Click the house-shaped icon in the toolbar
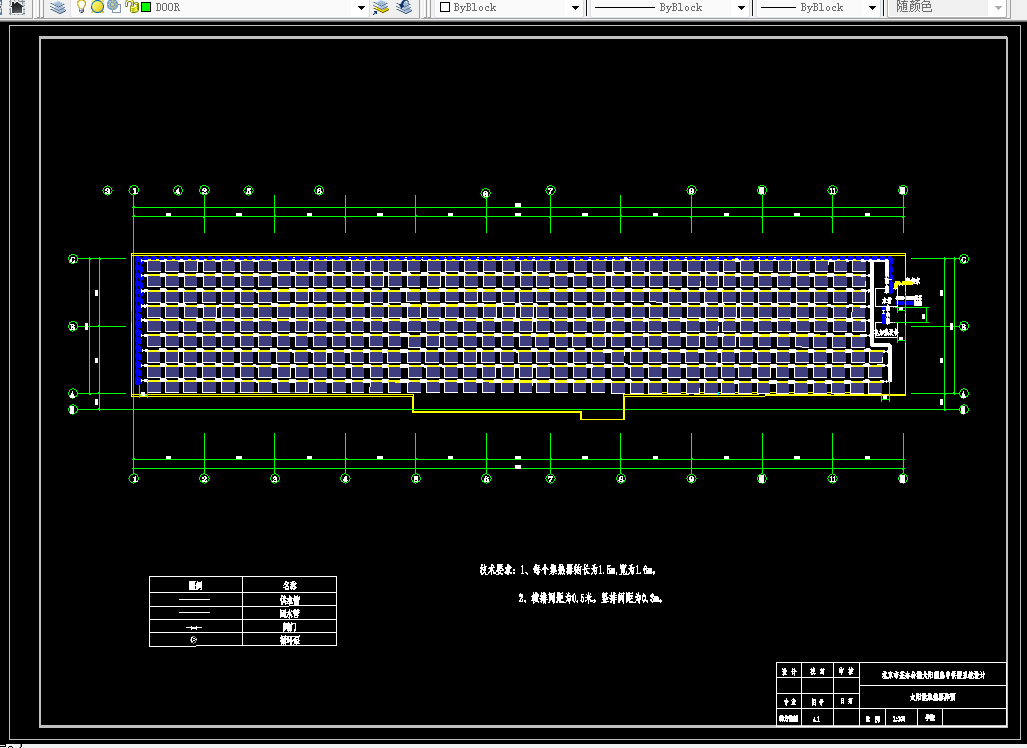The height and width of the screenshot is (748, 1027). click(x=16, y=7)
